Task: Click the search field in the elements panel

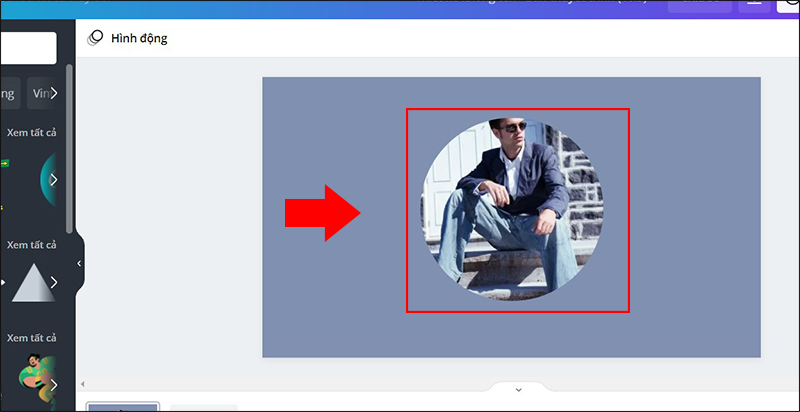Action: click(x=28, y=48)
